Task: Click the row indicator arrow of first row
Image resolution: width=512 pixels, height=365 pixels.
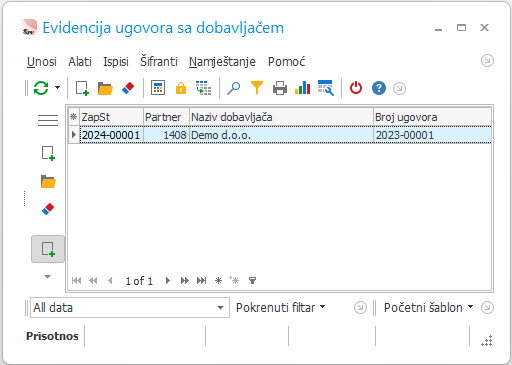Action: point(74,135)
